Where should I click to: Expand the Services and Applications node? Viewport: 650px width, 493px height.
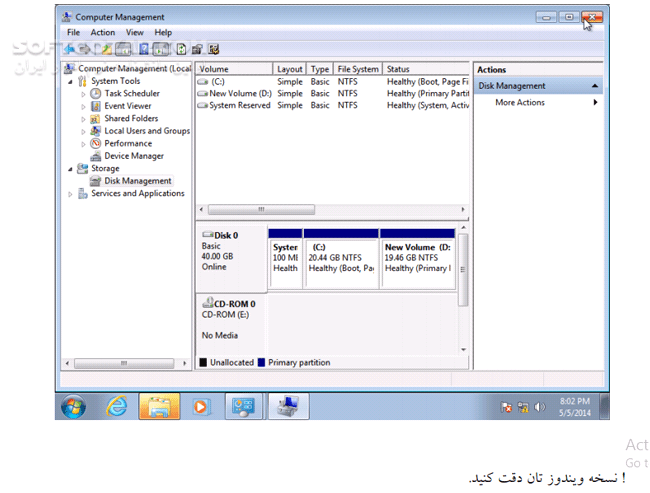point(71,194)
